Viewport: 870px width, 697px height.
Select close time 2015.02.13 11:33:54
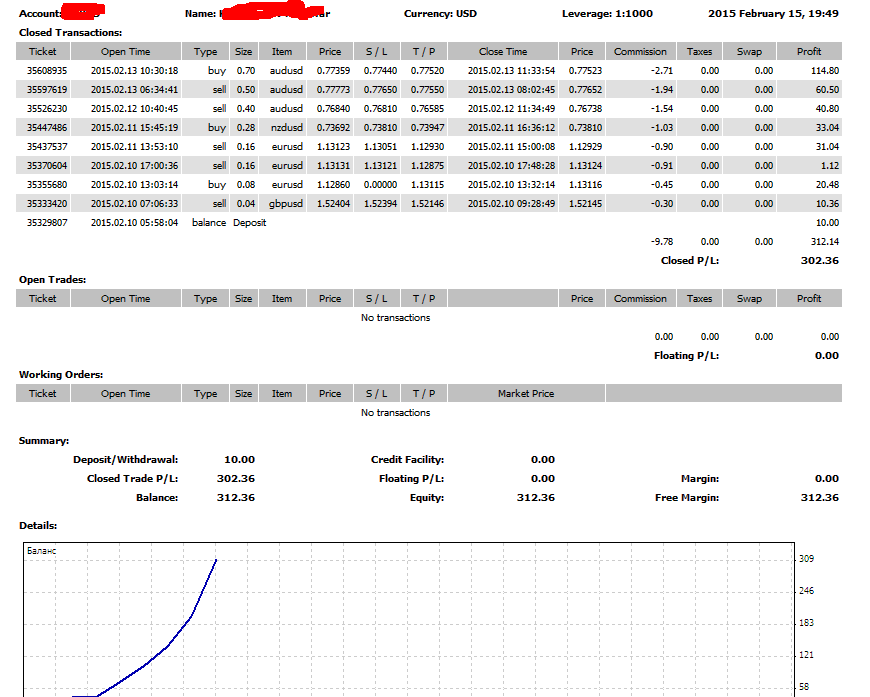pyautogui.click(x=511, y=70)
